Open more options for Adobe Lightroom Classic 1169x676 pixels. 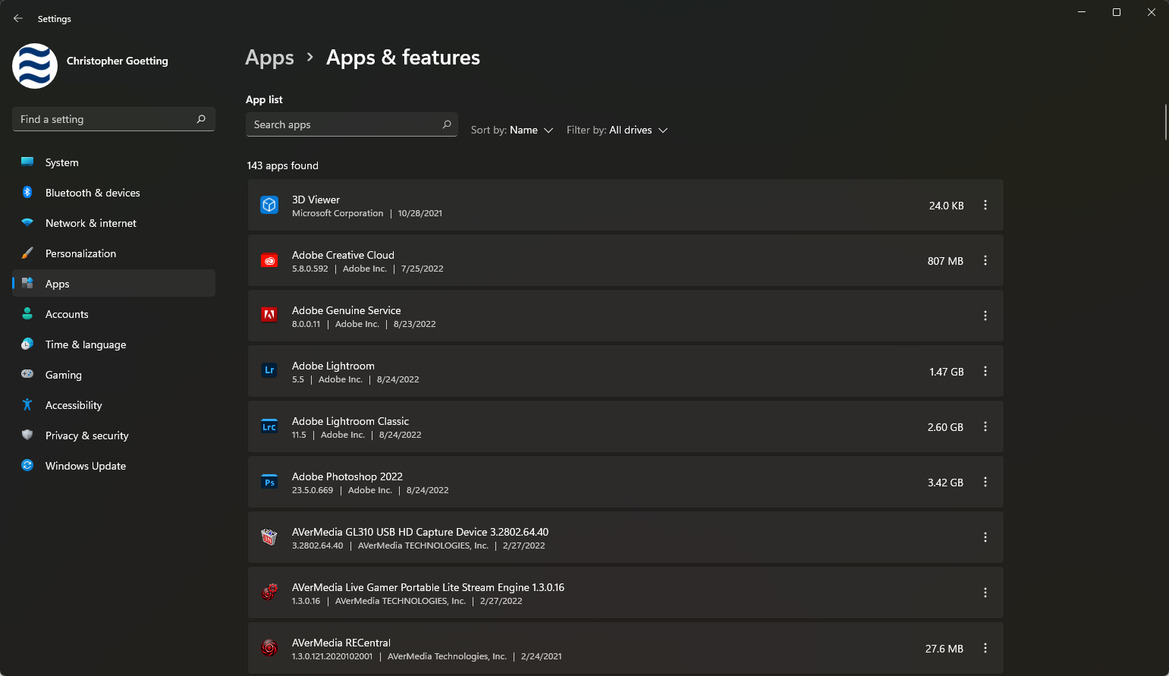985,427
